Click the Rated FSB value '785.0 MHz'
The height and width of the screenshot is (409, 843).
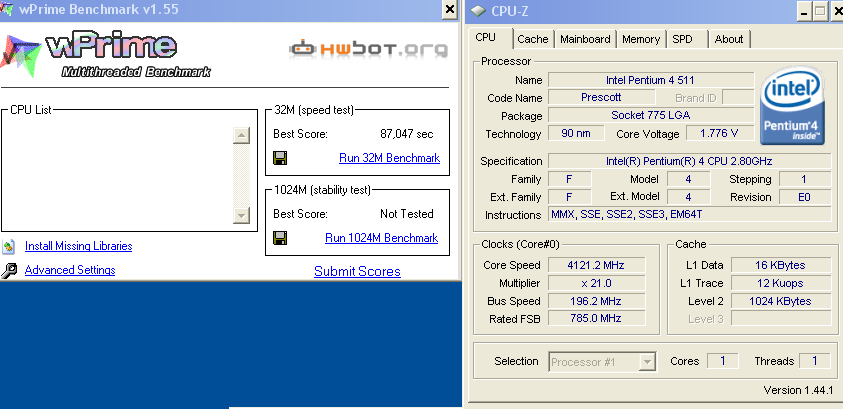(x=596, y=318)
